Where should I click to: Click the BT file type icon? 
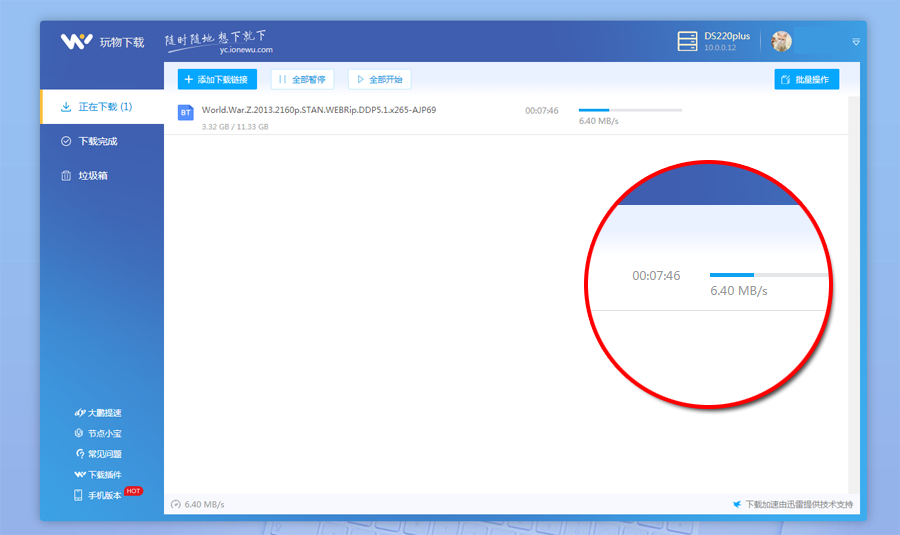(185, 113)
